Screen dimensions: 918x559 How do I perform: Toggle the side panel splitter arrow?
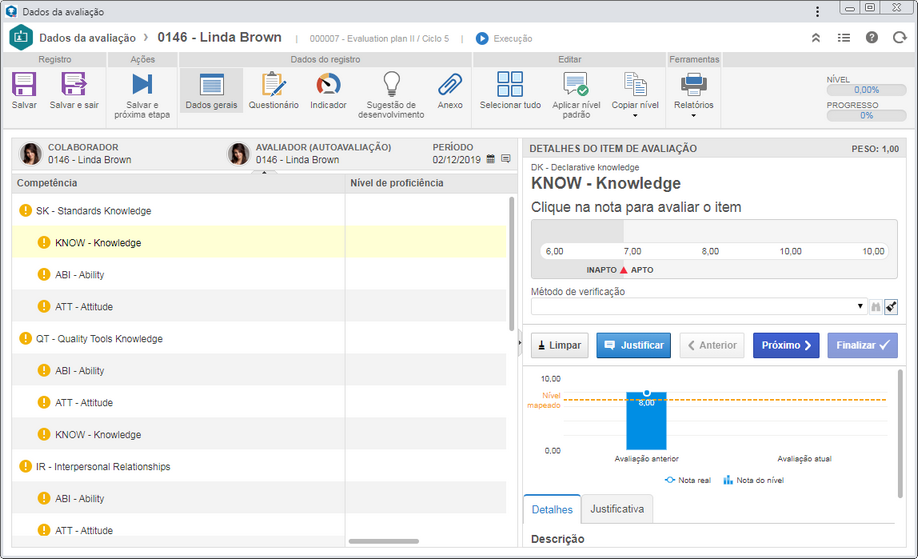(519, 344)
